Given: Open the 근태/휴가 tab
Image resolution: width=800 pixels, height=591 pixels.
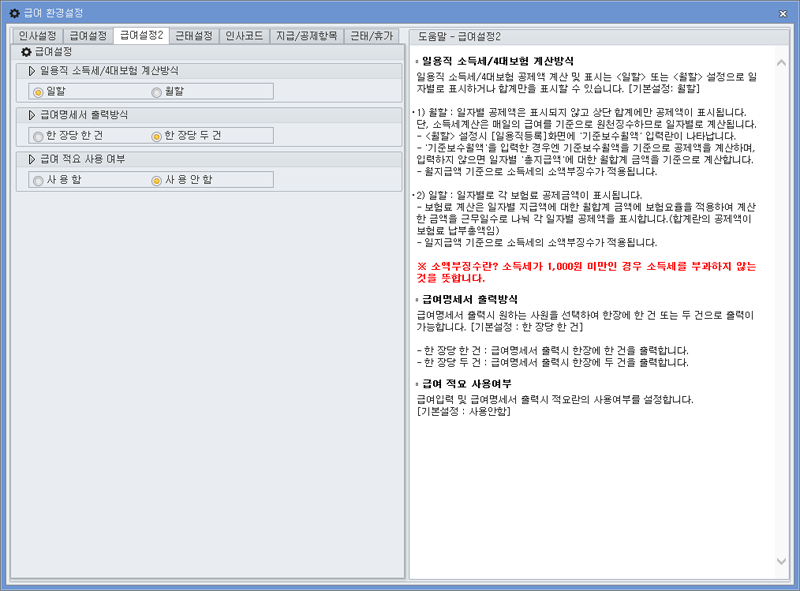Looking at the screenshot, I should click(373, 30).
